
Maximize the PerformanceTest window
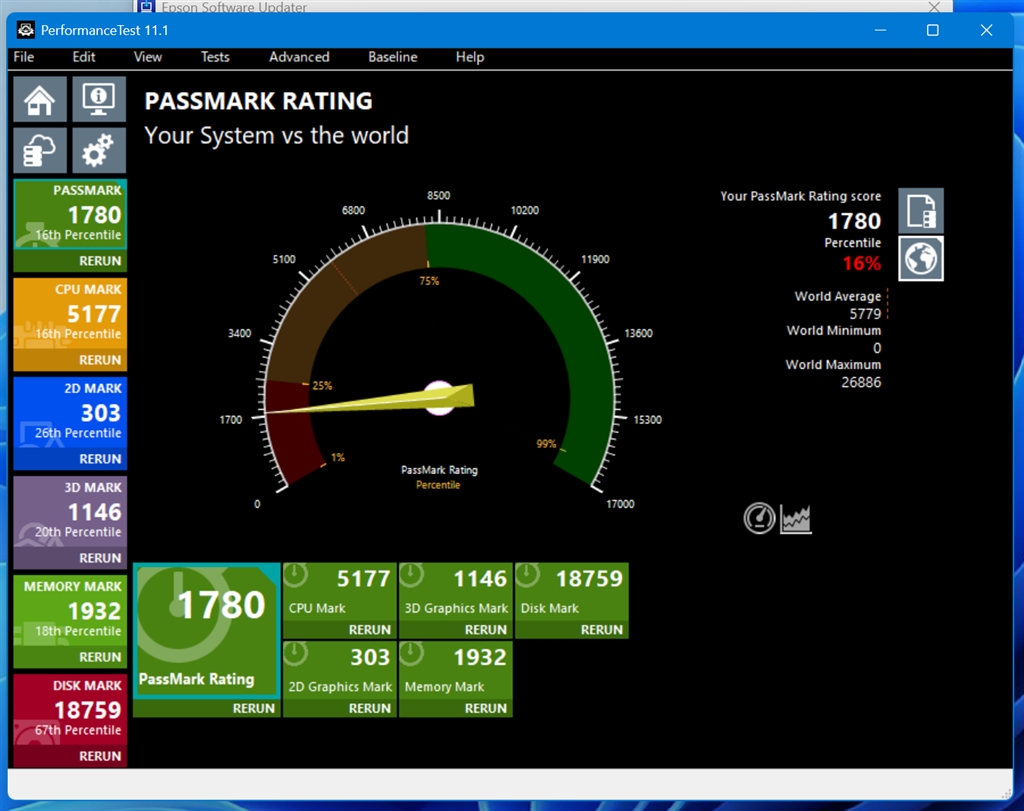(x=933, y=30)
